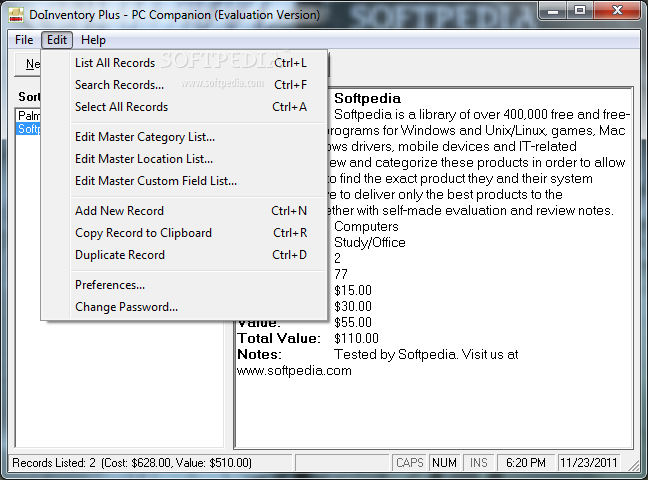The height and width of the screenshot is (480, 648).
Task: Click the window resize grip corner
Action: 634,466
